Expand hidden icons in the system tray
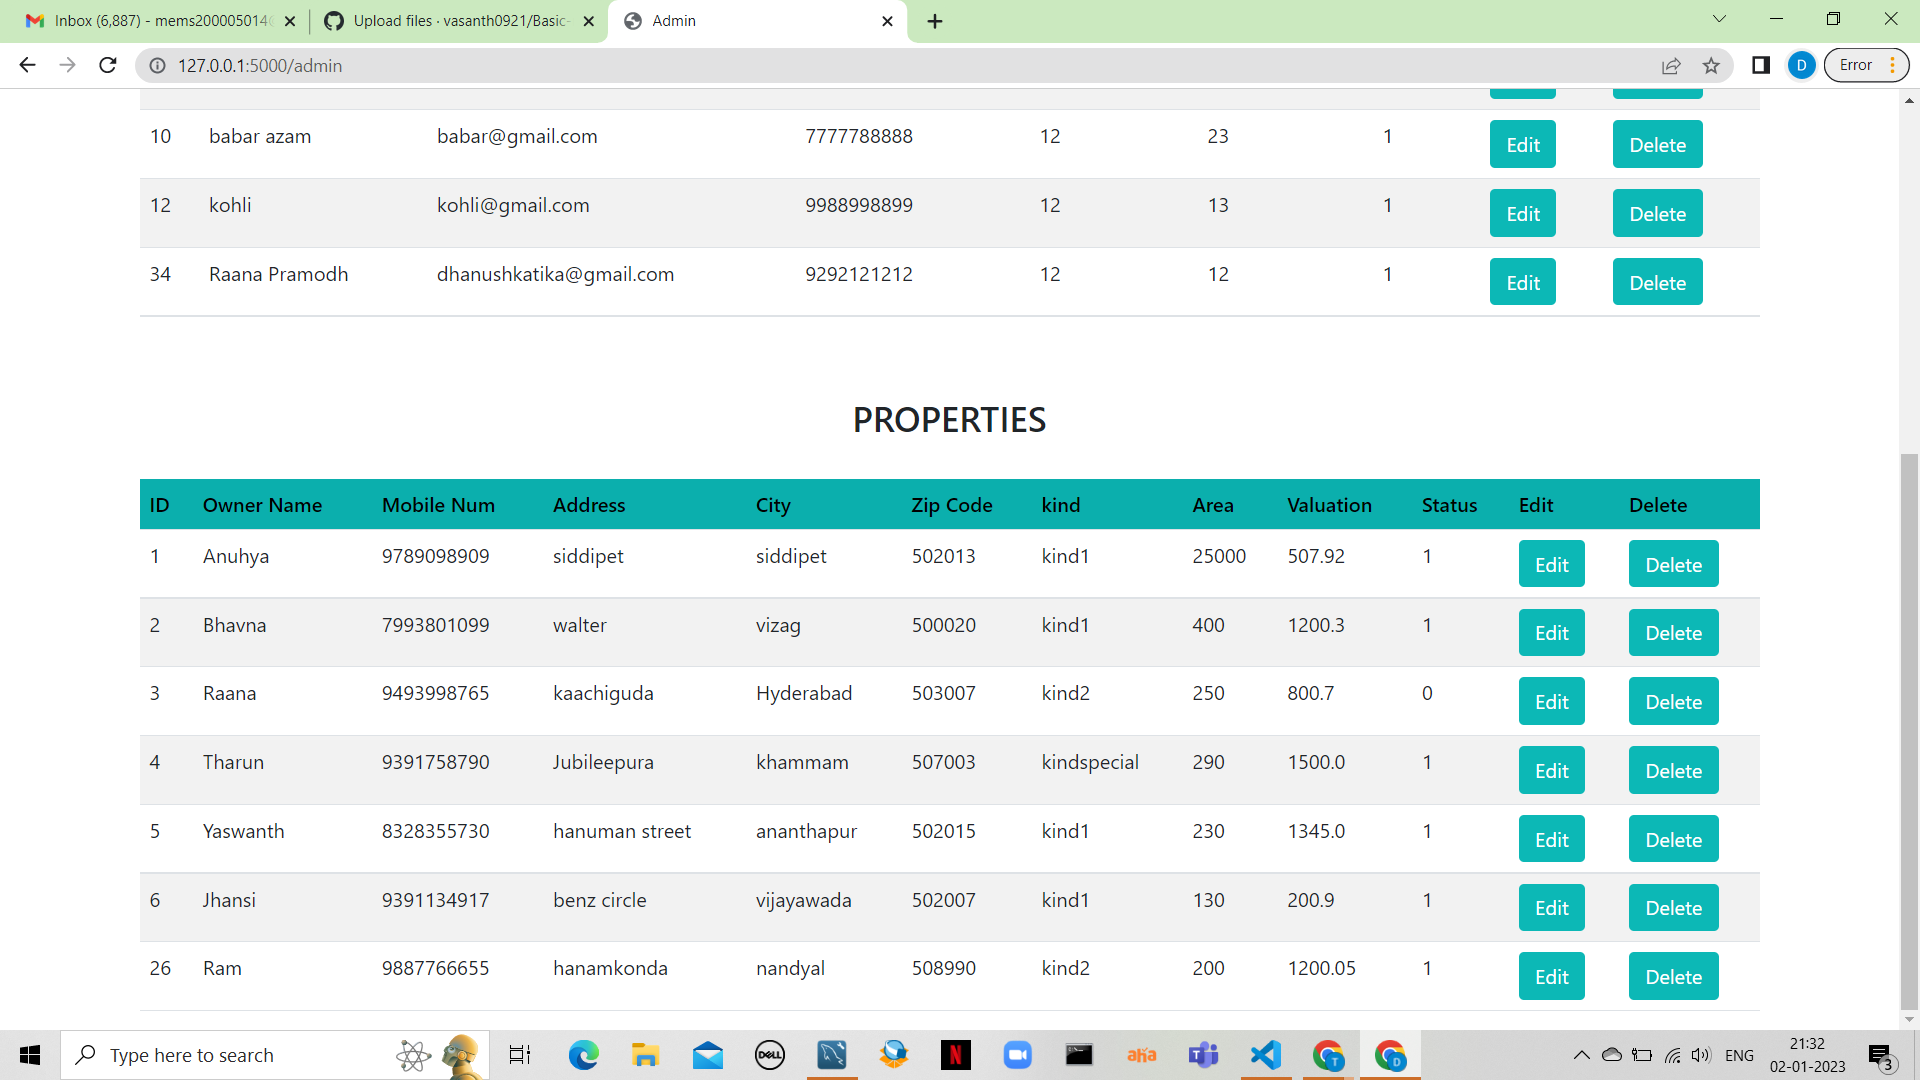This screenshot has height=1080, width=1920. pyautogui.click(x=1583, y=1054)
